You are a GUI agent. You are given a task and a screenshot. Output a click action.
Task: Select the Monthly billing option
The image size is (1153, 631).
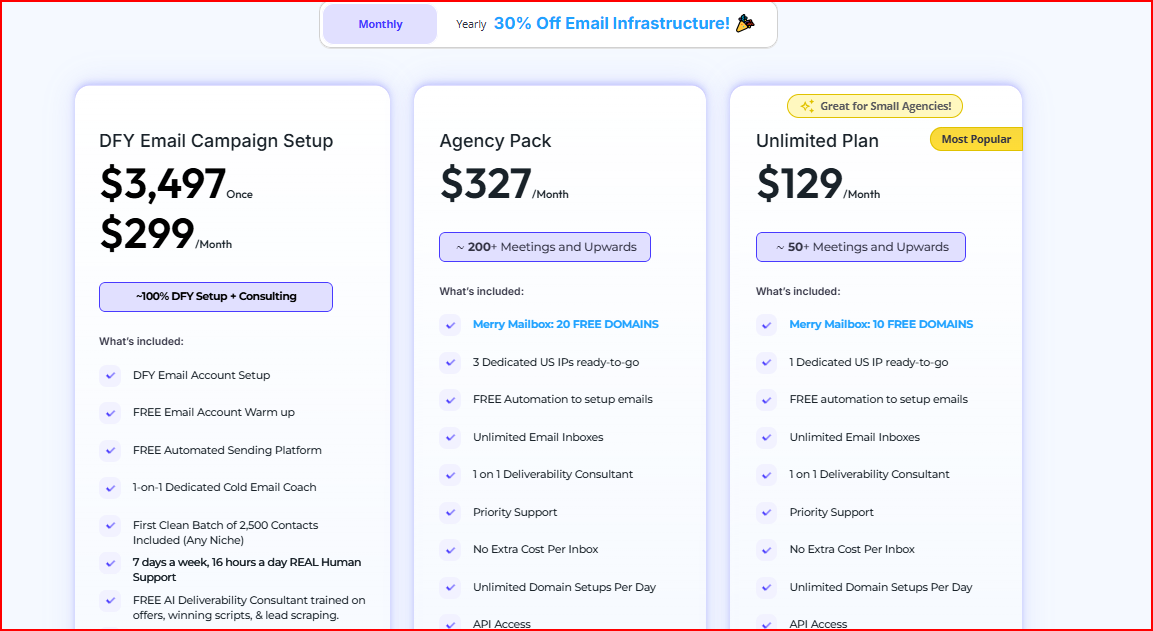pyautogui.click(x=380, y=23)
